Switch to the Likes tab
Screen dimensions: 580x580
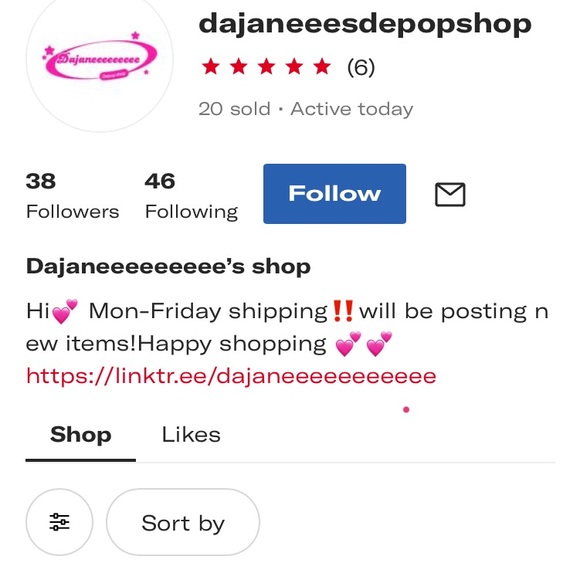click(x=191, y=435)
